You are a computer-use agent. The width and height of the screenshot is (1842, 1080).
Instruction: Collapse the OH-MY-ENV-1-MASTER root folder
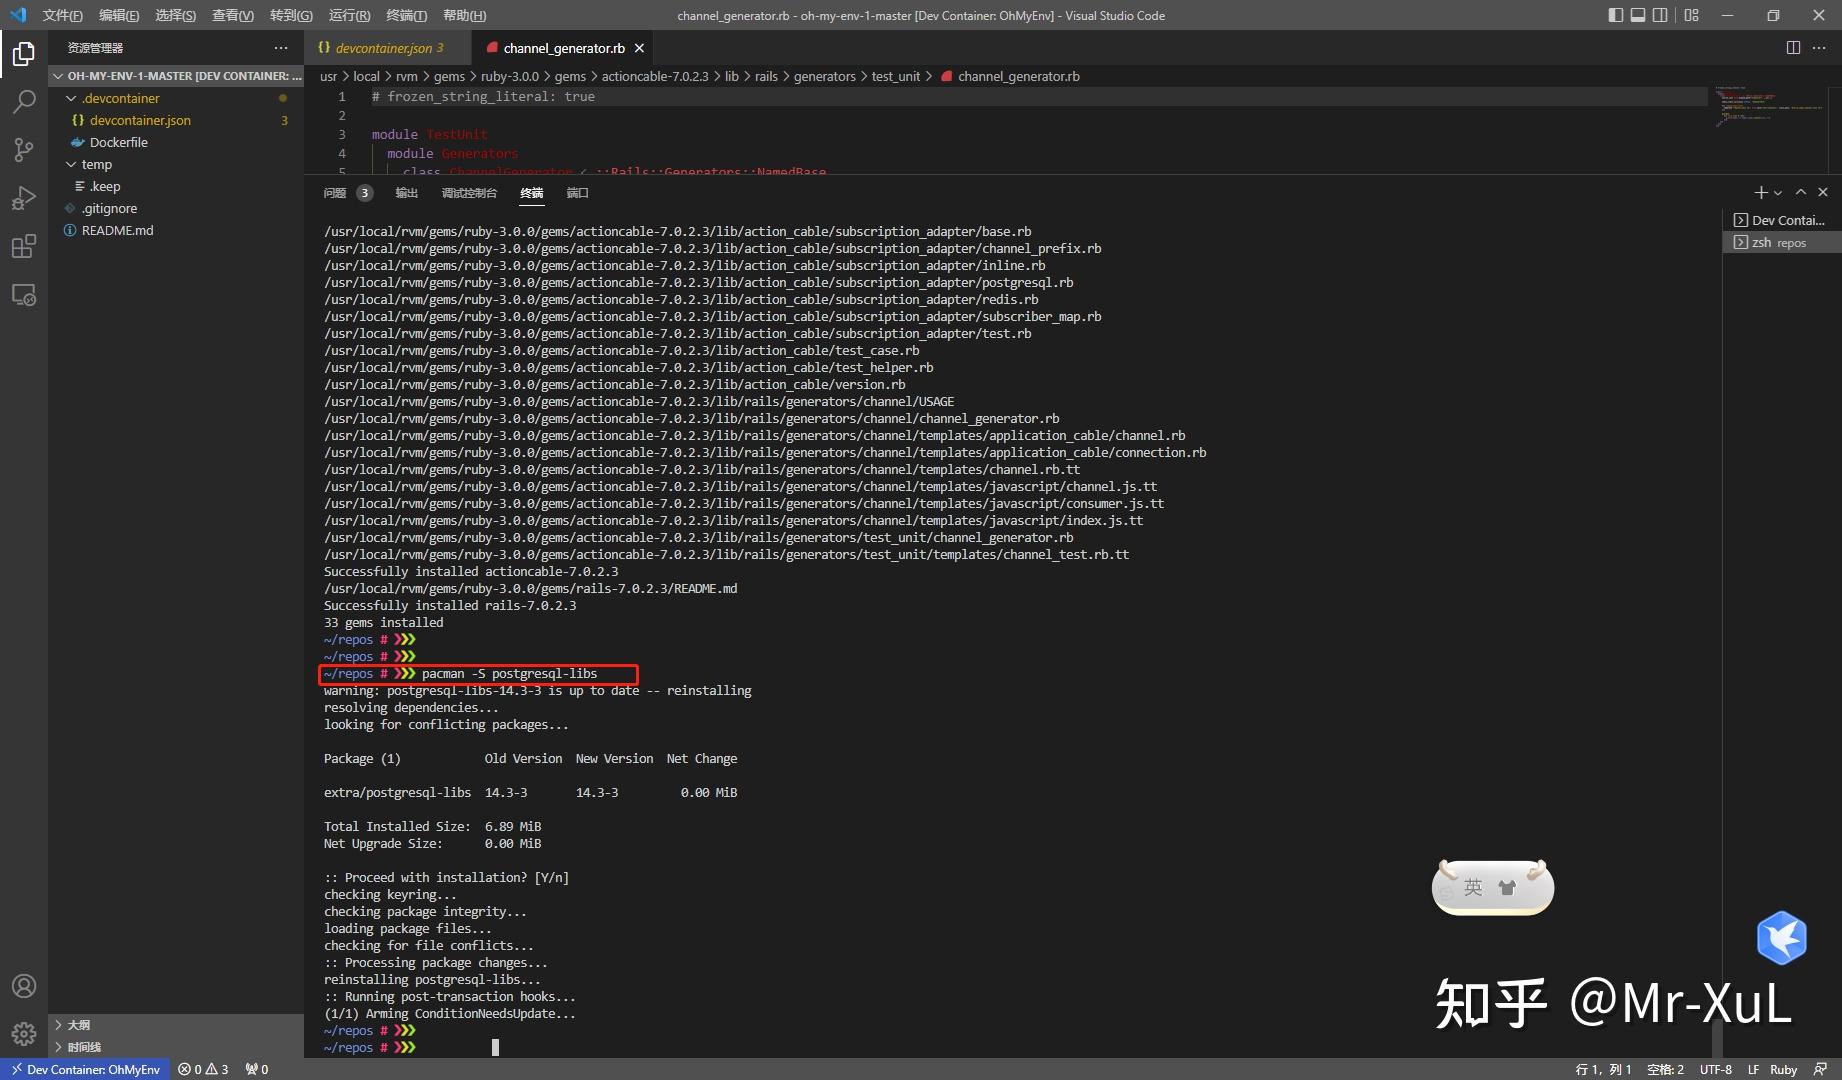(x=177, y=76)
